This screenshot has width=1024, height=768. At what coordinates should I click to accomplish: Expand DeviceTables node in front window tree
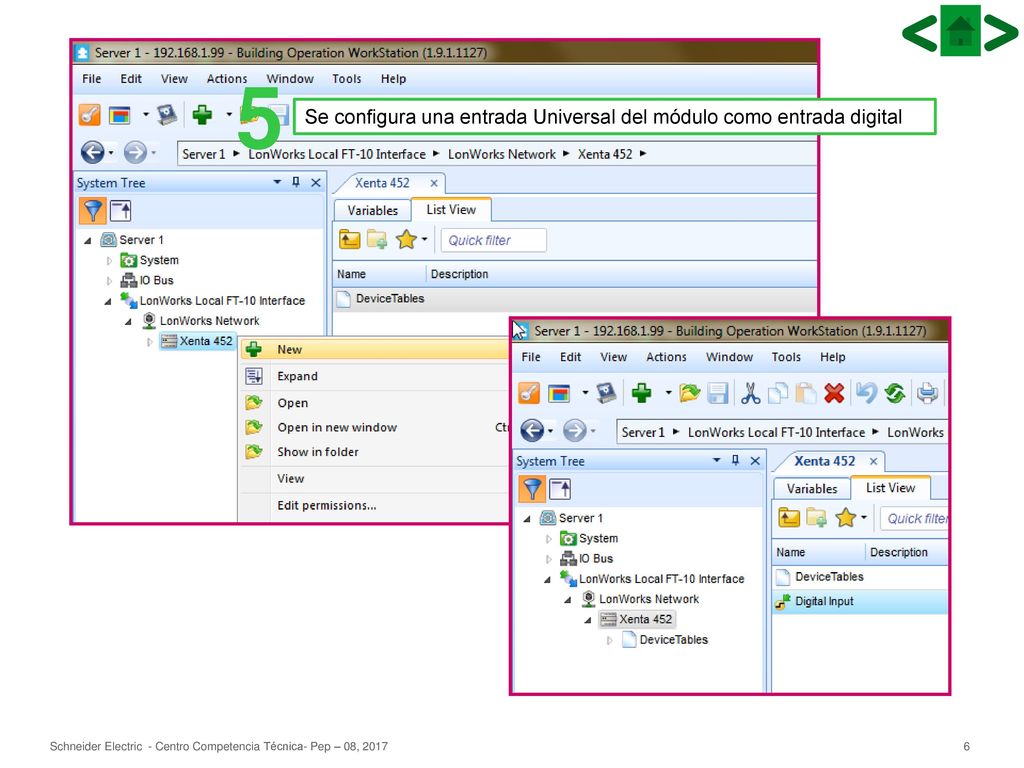point(609,641)
